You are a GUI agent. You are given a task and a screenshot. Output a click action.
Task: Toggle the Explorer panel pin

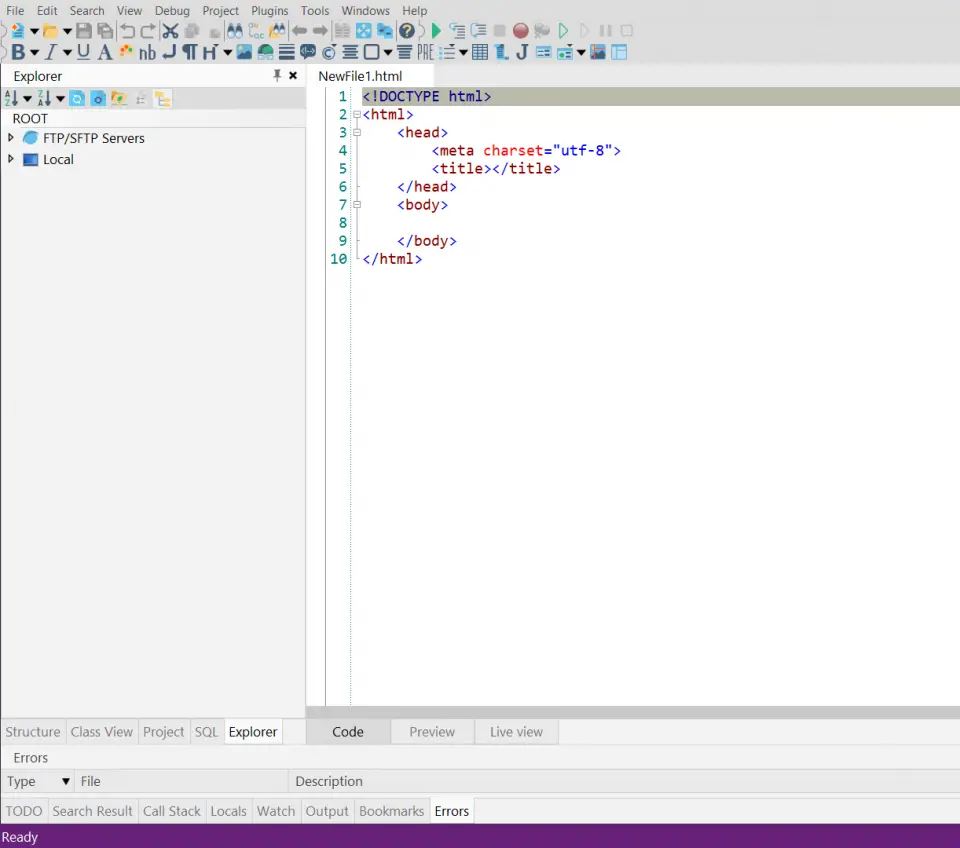click(277, 75)
